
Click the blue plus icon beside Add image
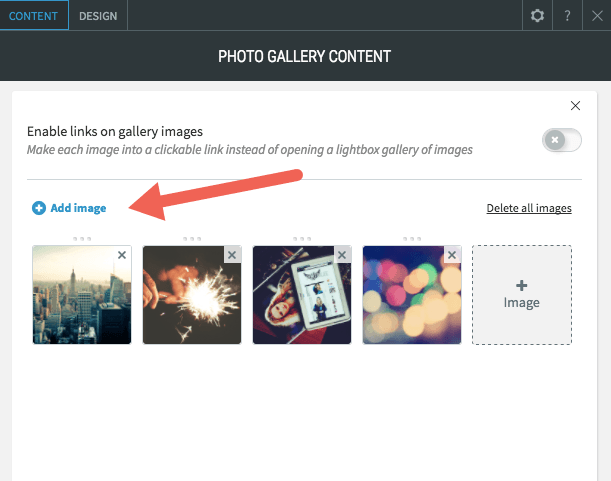pyautogui.click(x=39, y=208)
